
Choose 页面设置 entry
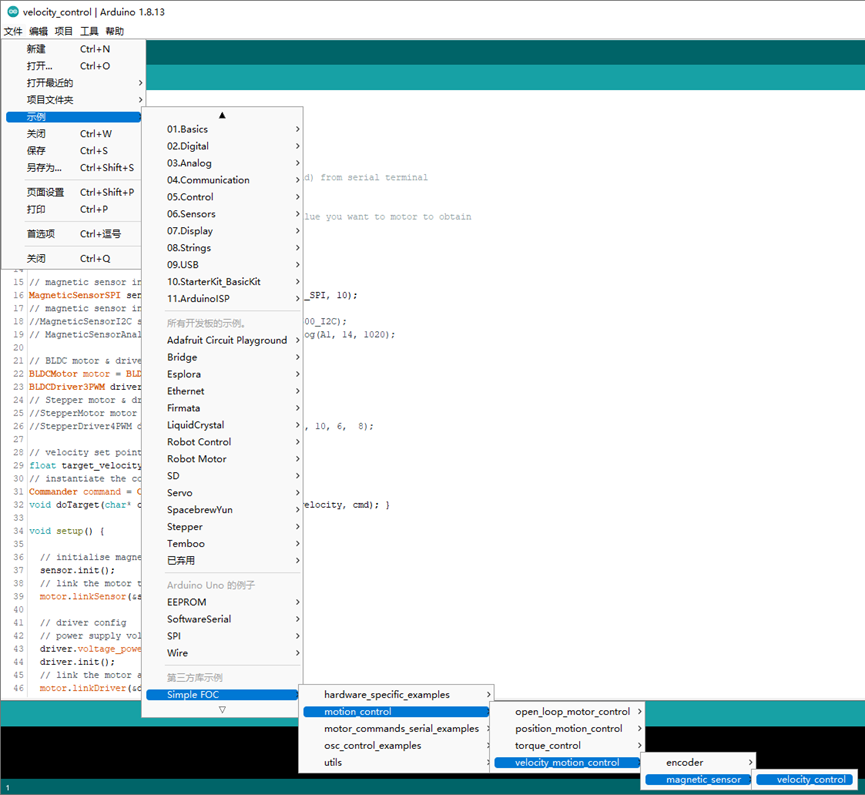(73, 192)
